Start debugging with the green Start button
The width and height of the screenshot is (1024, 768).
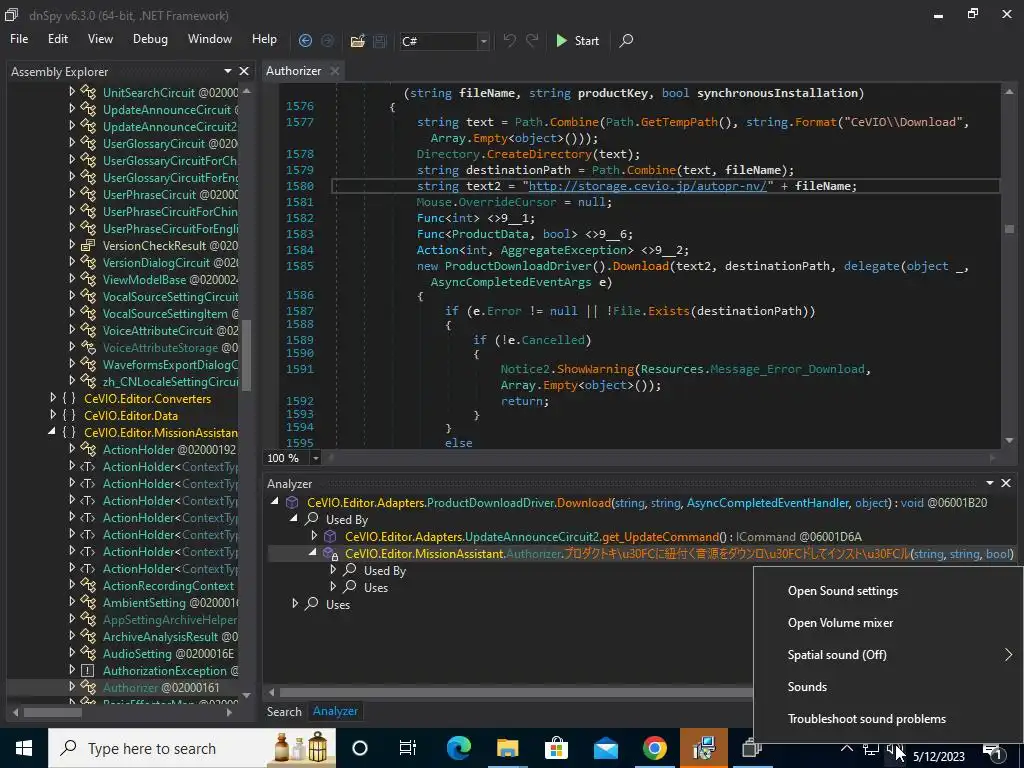click(x=577, y=40)
